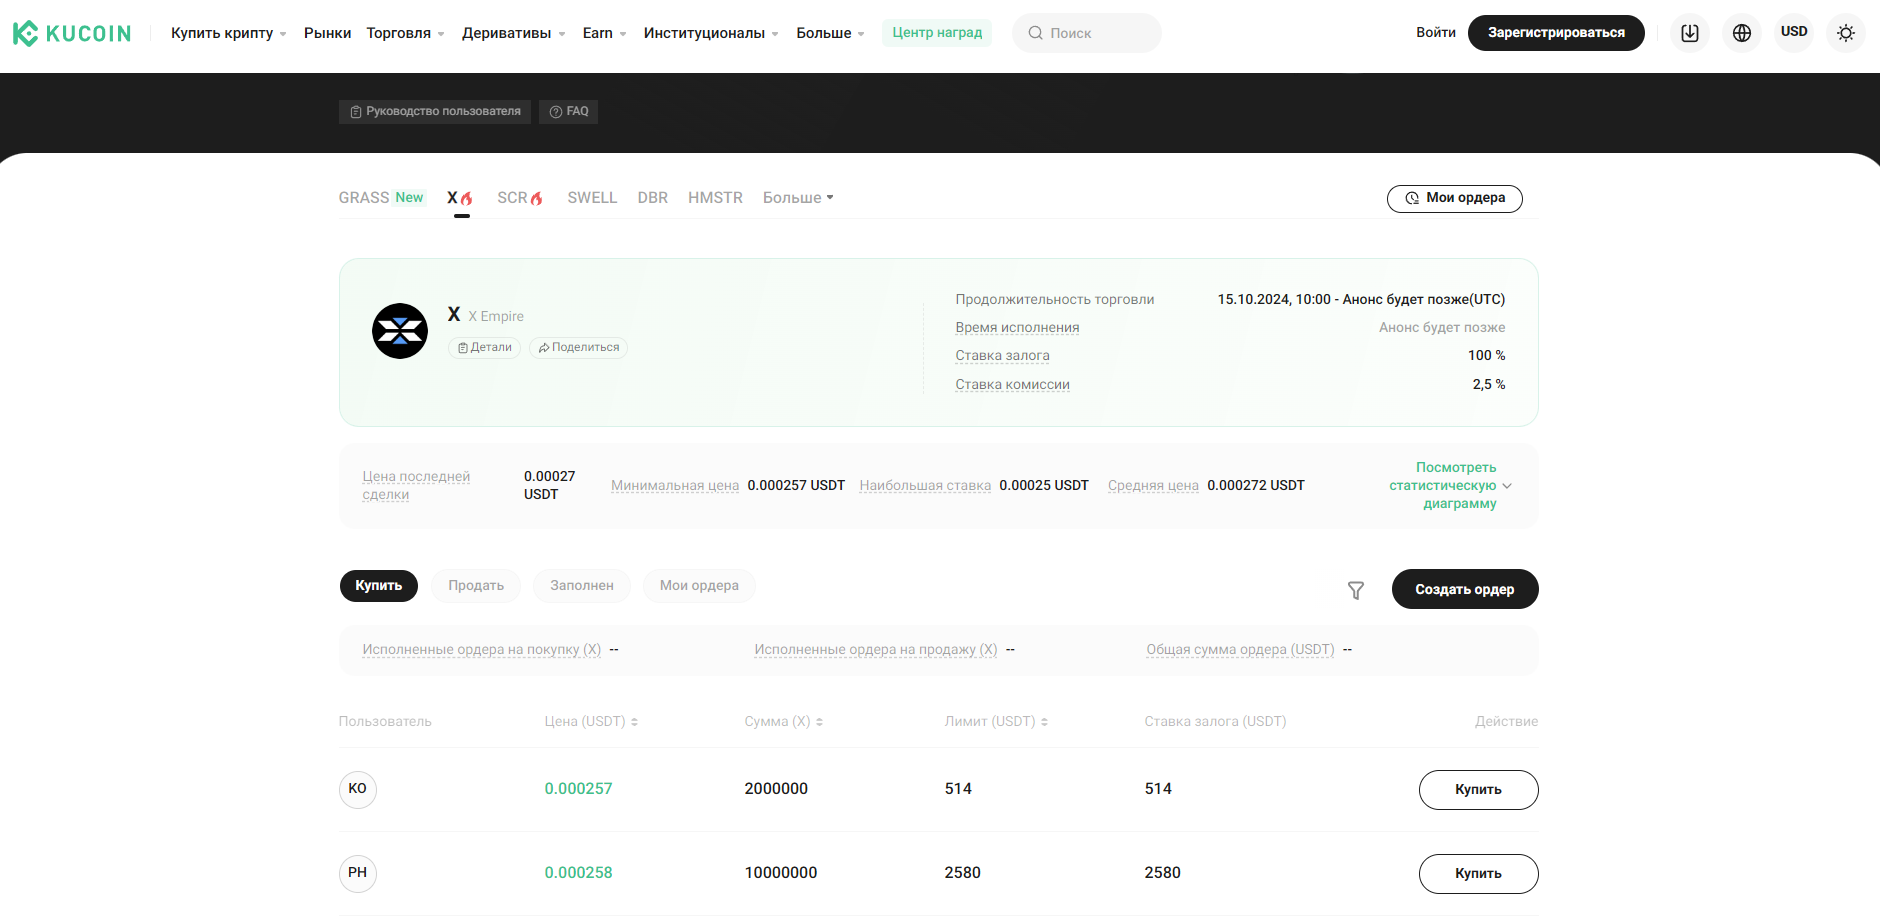Click the 10000000 amount cell

(781, 873)
